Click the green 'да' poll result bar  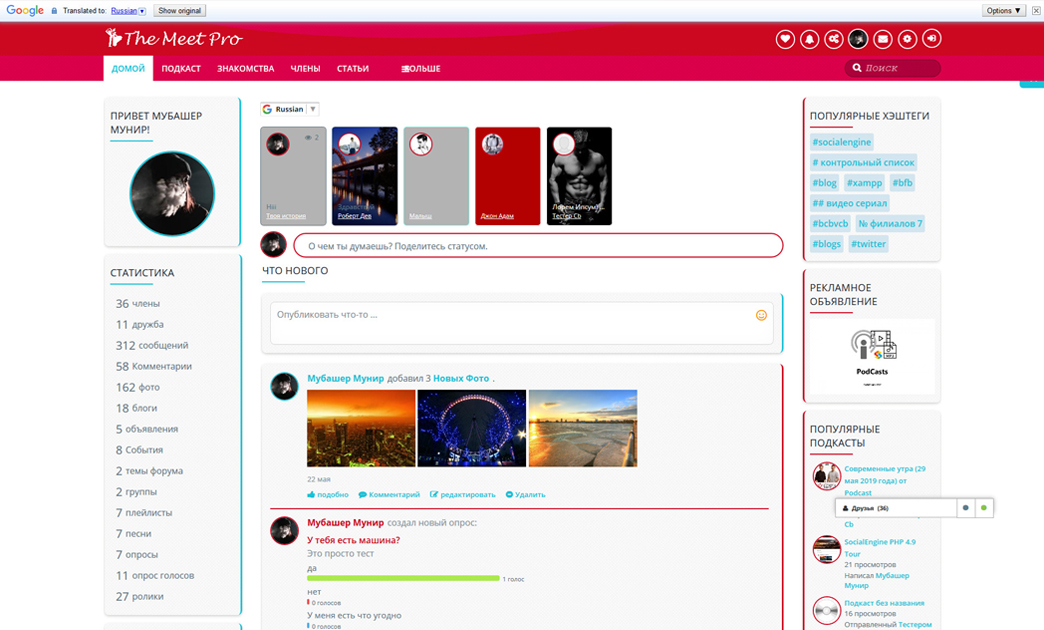tap(403, 578)
